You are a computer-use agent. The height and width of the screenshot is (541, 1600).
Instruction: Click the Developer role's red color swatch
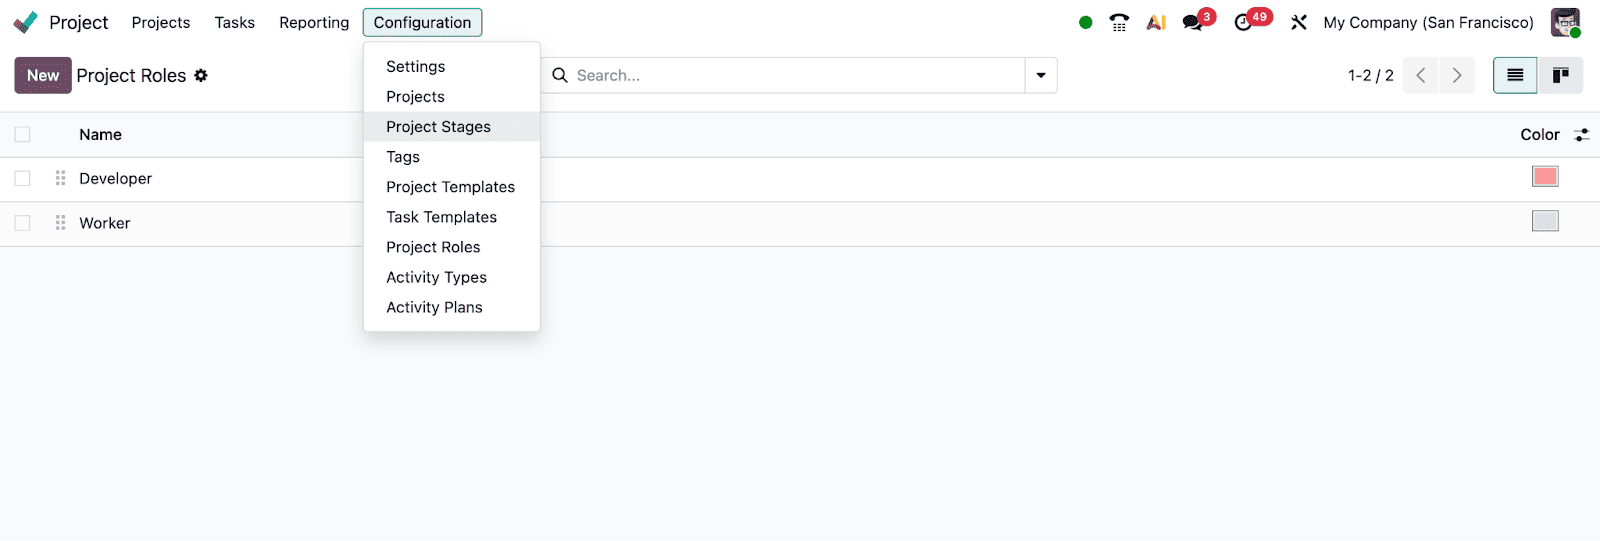(x=1545, y=177)
